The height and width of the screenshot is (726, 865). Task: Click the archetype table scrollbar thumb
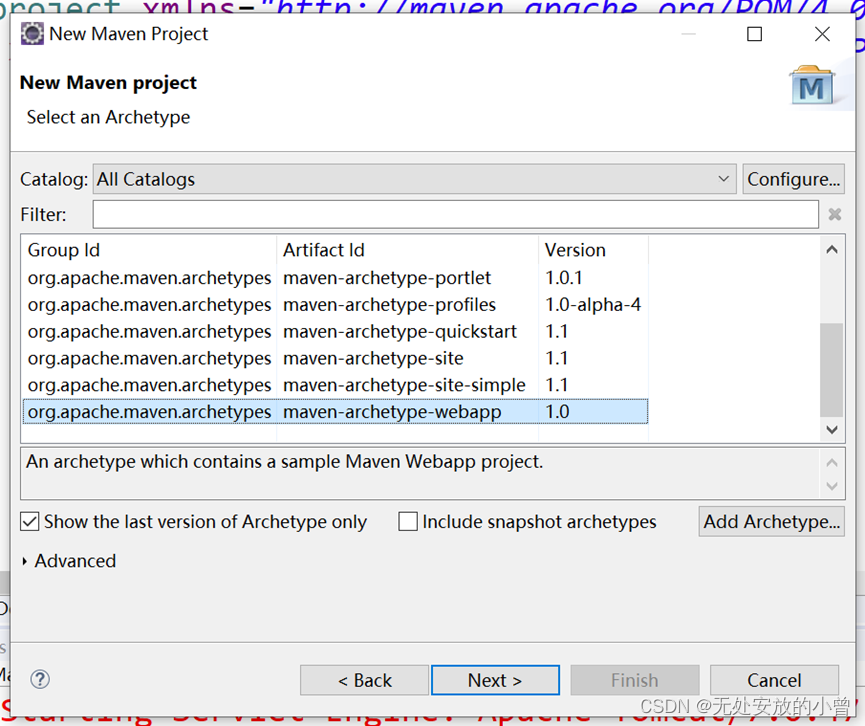831,370
